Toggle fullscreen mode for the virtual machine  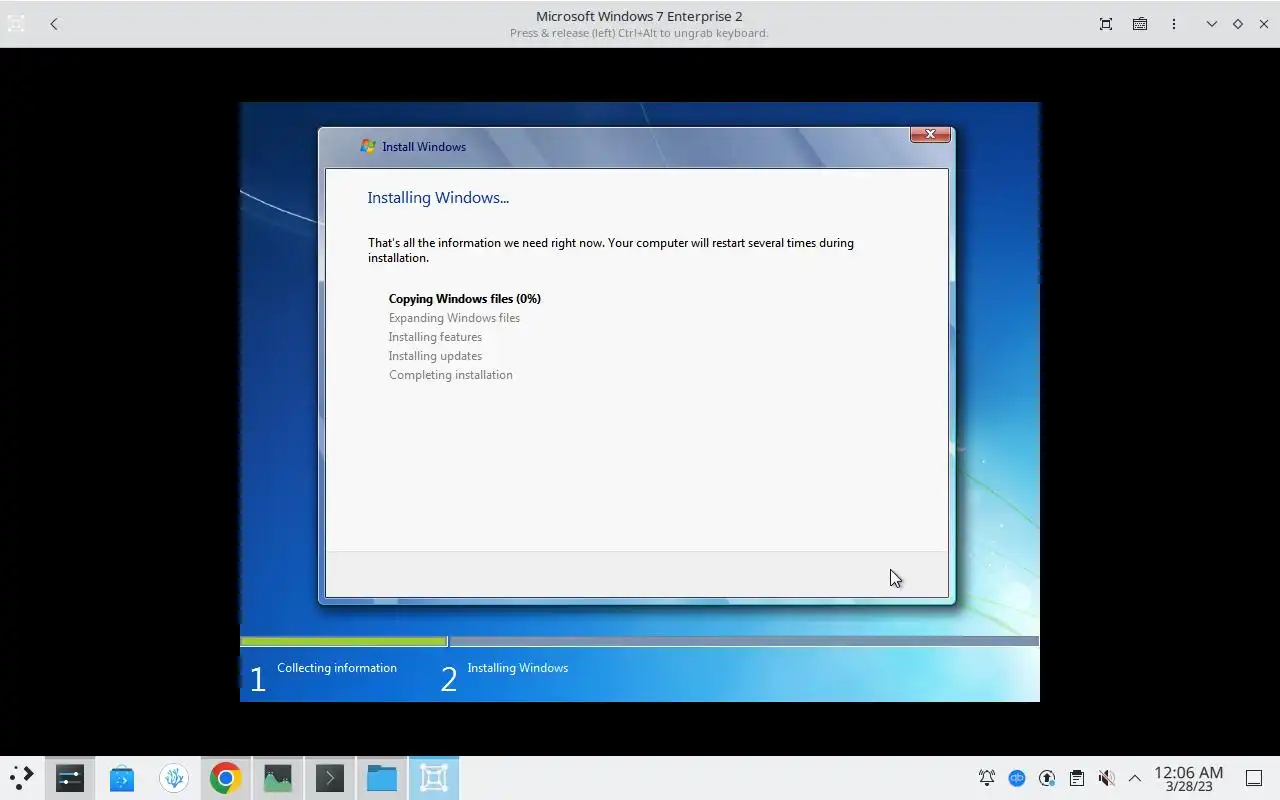tap(1106, 24)
